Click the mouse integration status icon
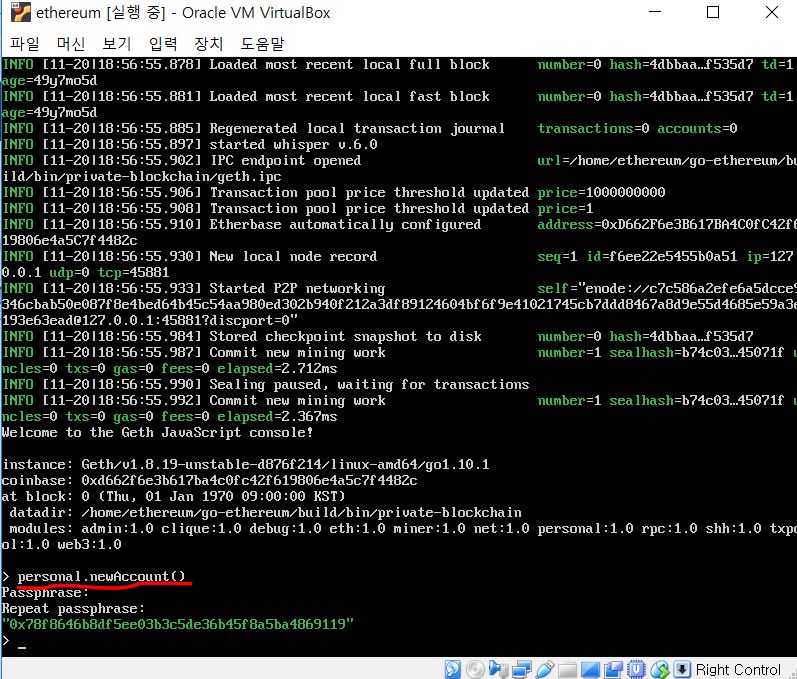The height and width of the screenshot is (679, 797). 660,669
